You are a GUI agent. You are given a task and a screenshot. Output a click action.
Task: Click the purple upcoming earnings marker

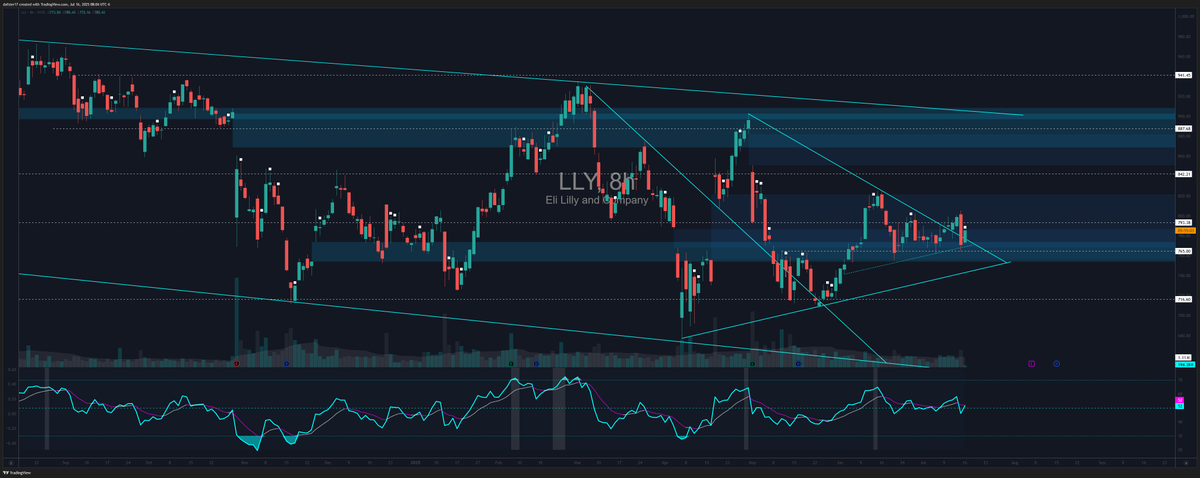(x=1031, y=364)
